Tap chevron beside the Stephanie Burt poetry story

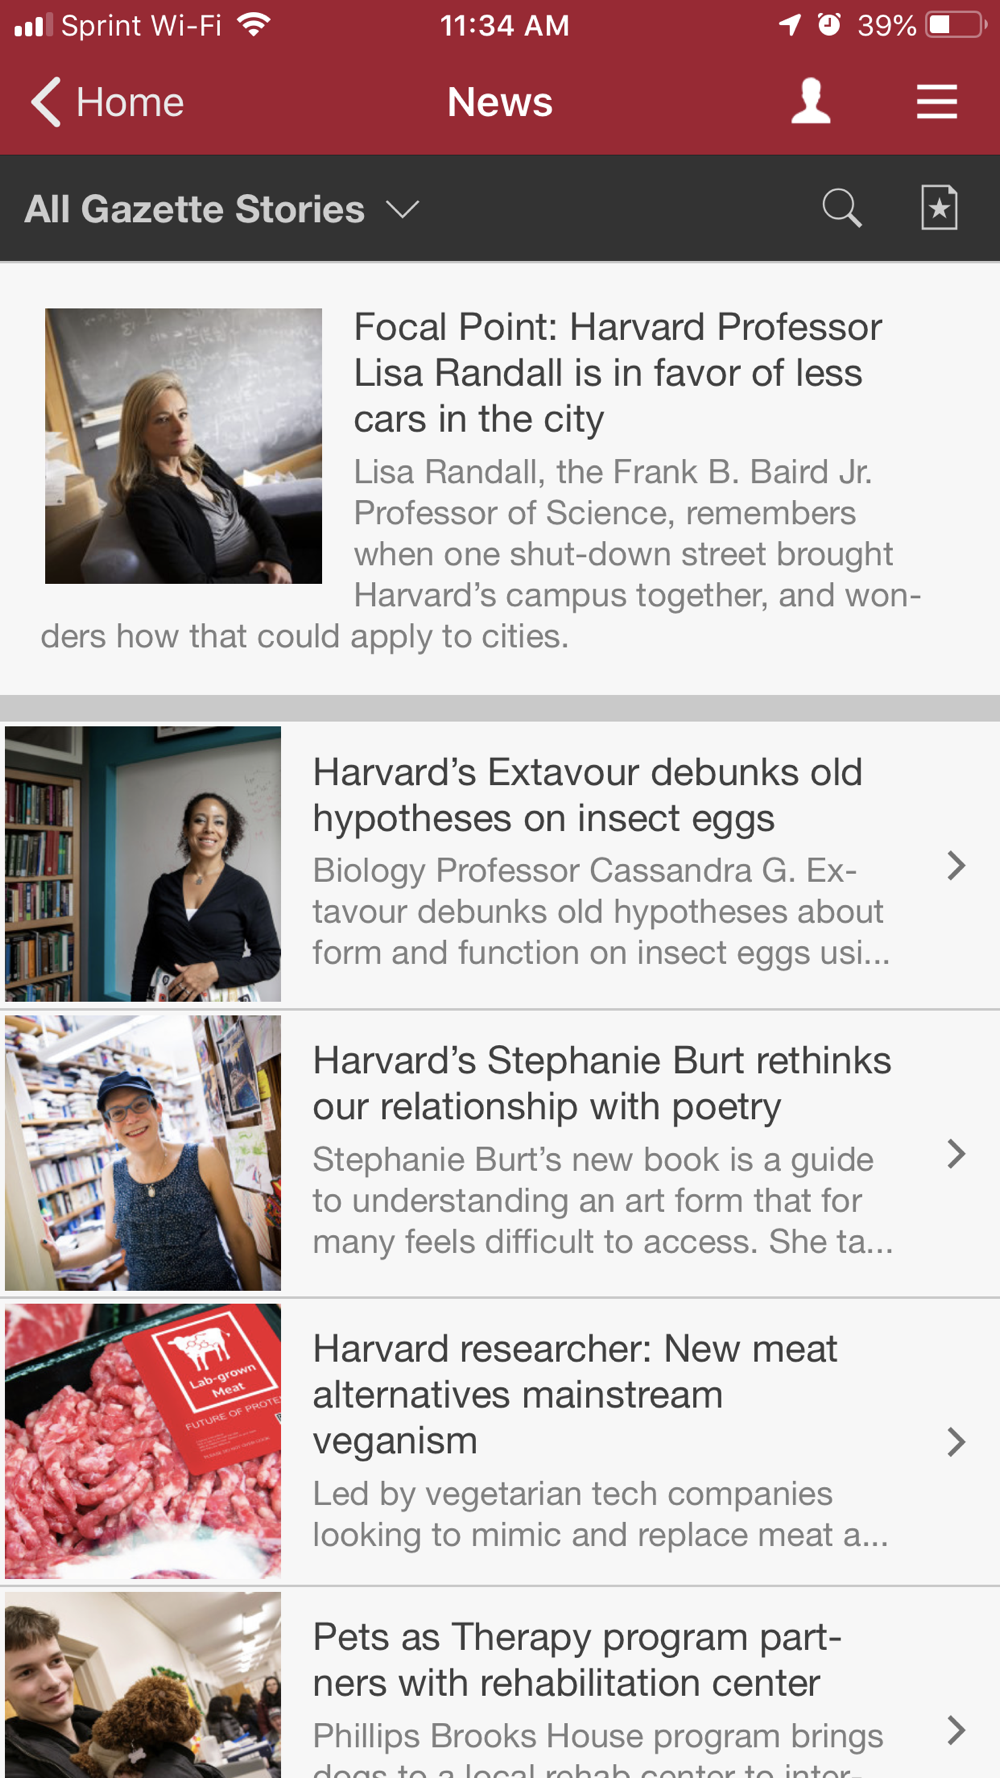click(x=956, y=1153)
